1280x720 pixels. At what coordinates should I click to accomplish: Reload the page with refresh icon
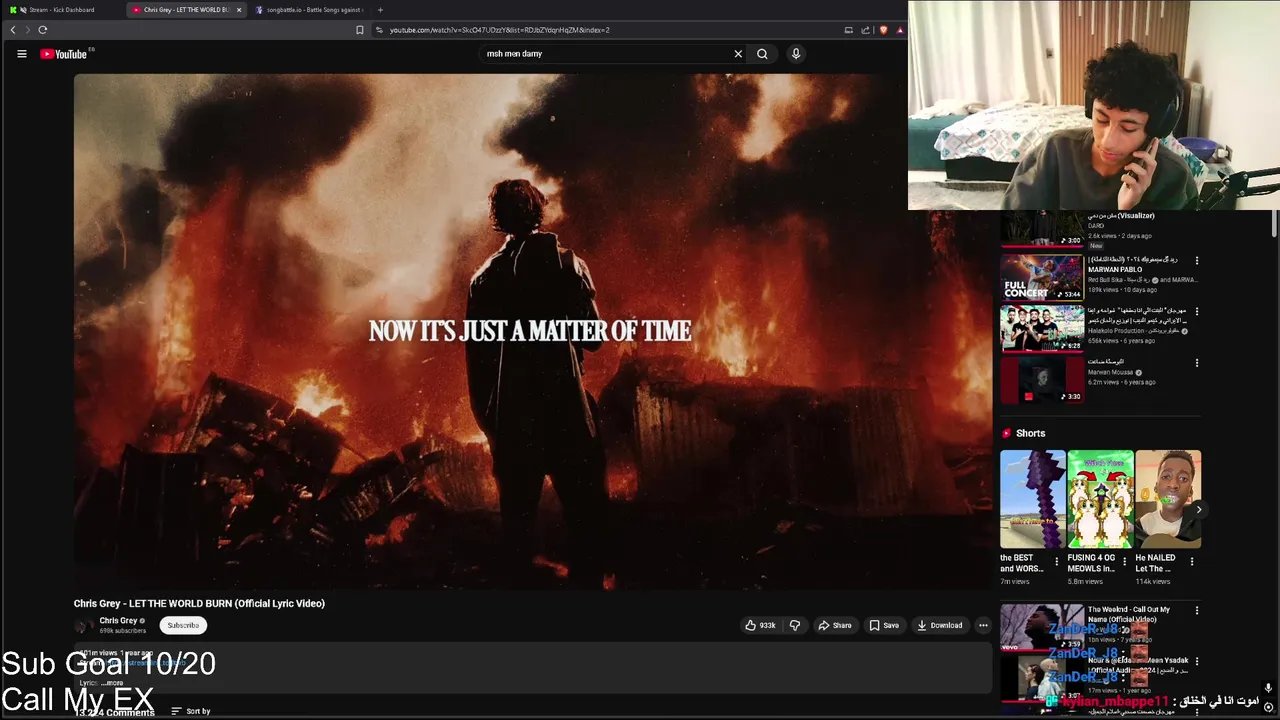43,30
